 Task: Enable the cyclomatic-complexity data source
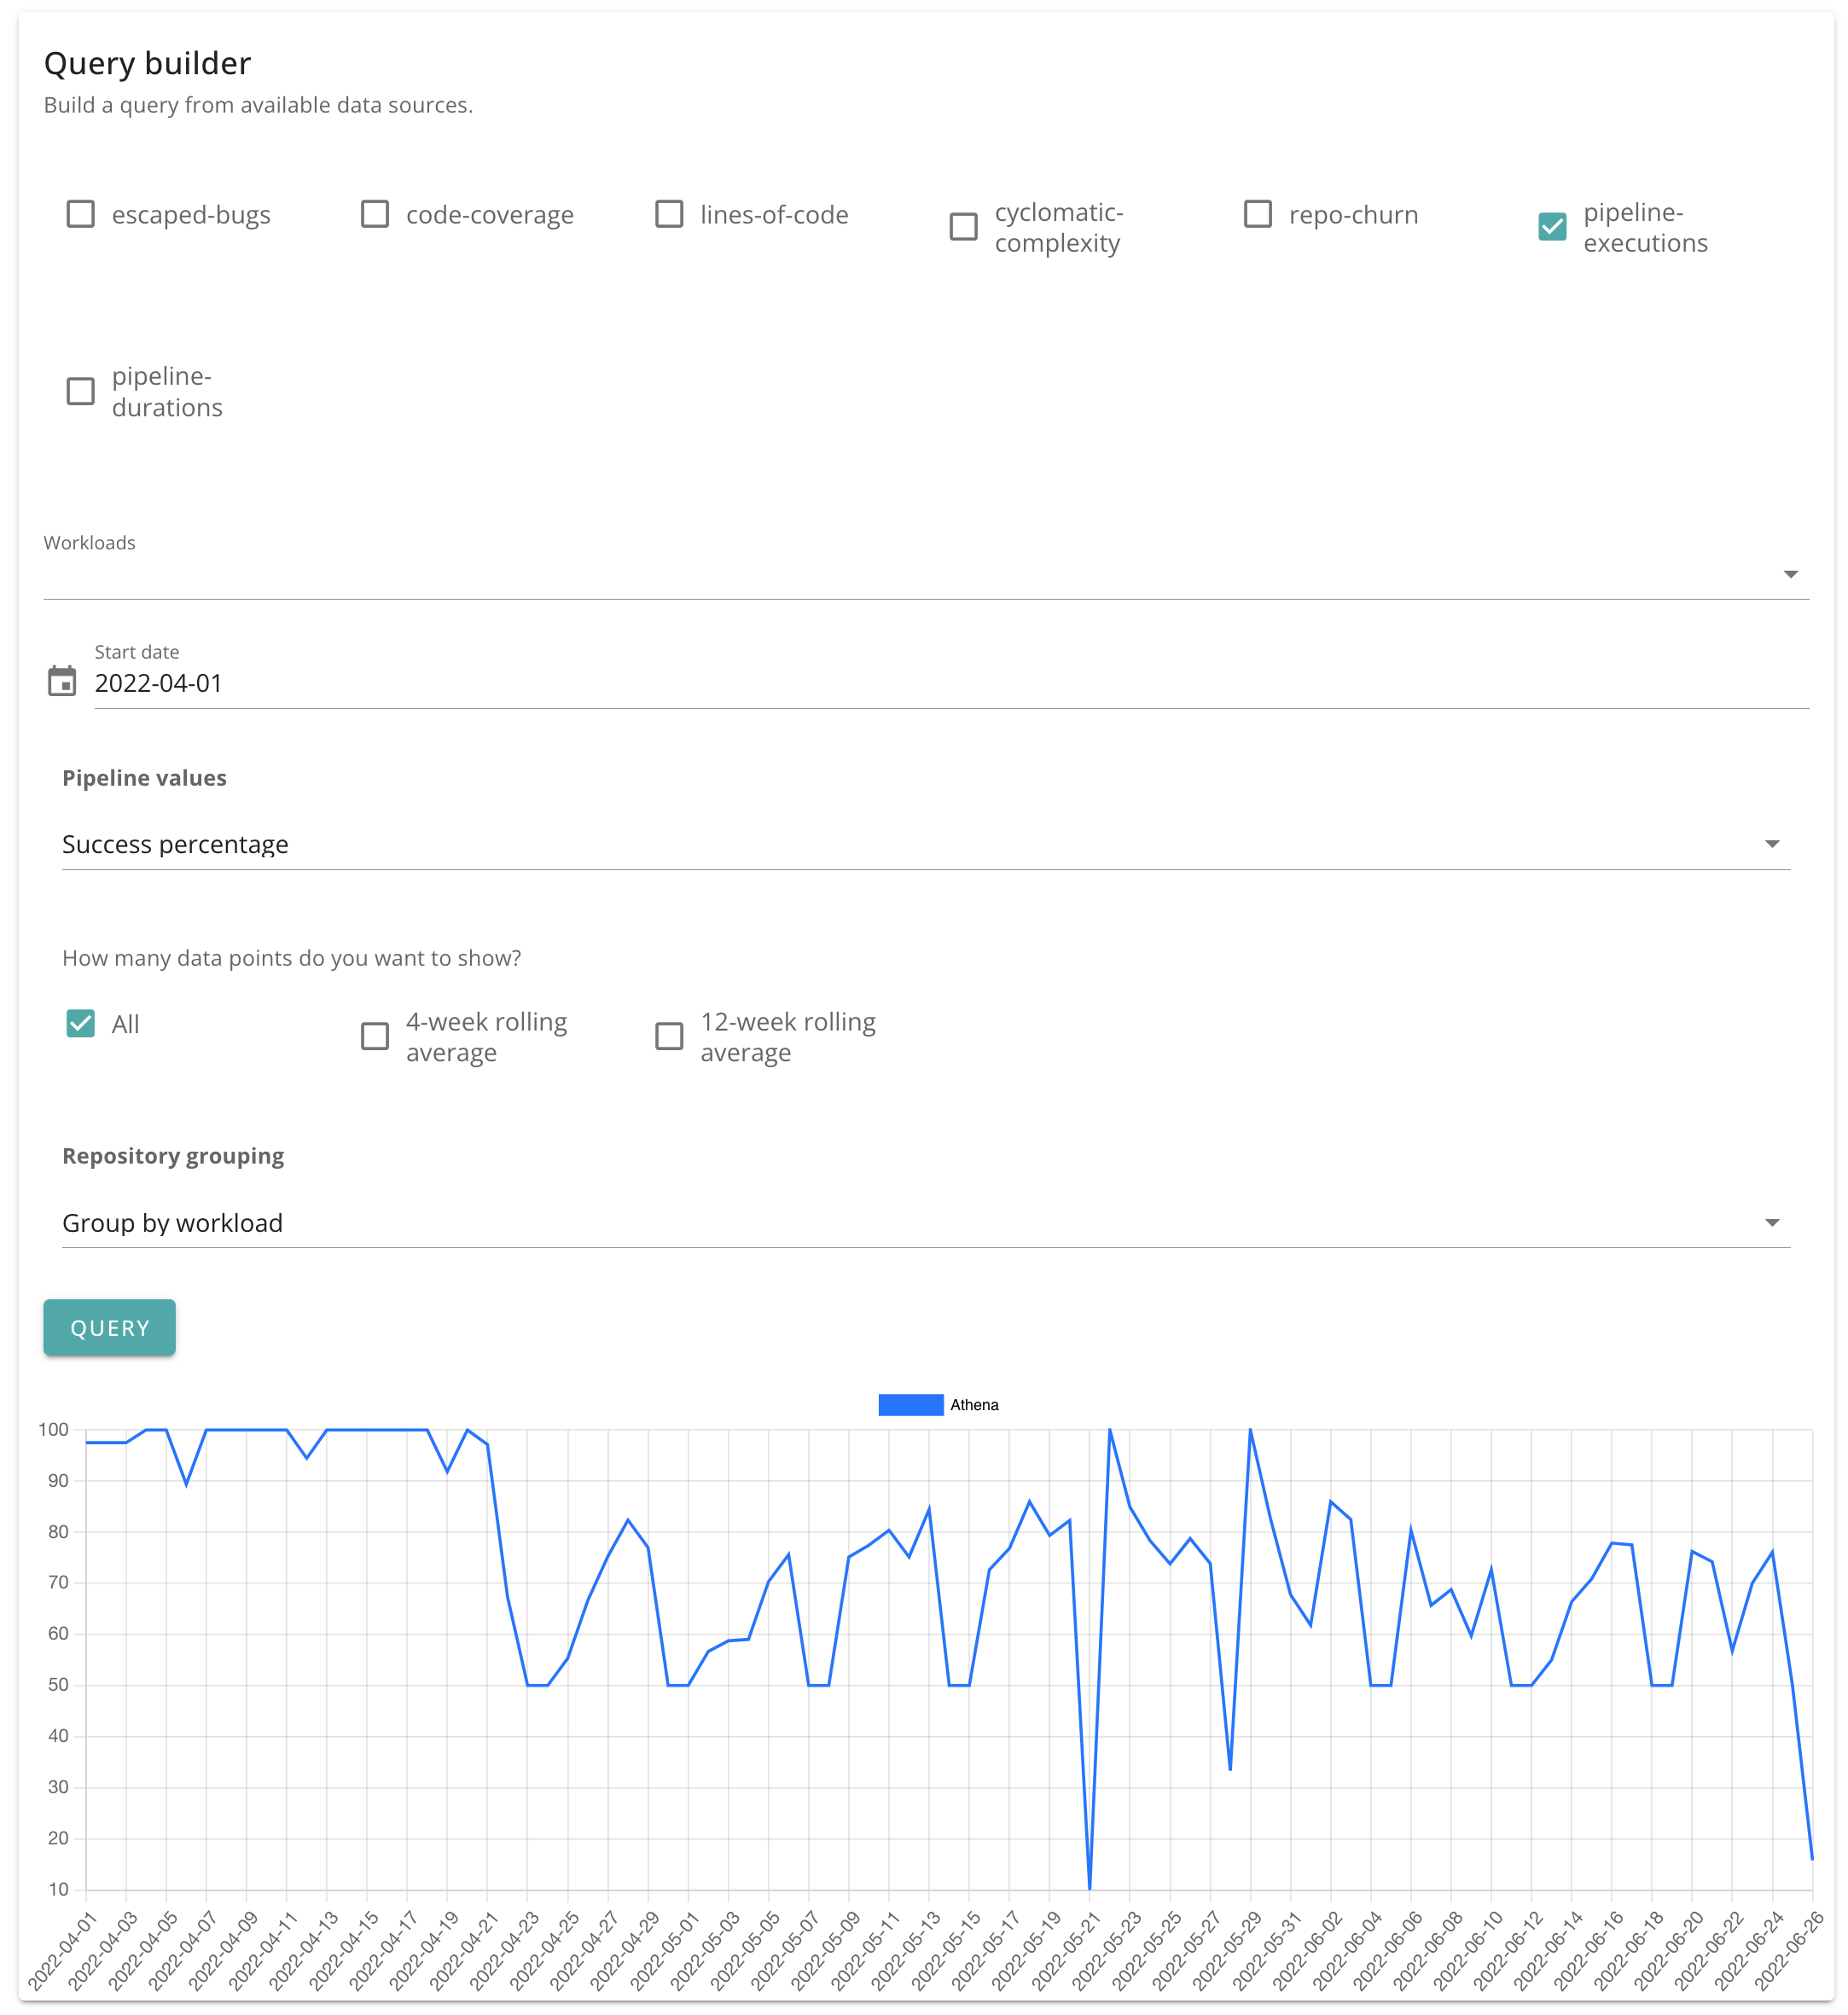[964, 227]
